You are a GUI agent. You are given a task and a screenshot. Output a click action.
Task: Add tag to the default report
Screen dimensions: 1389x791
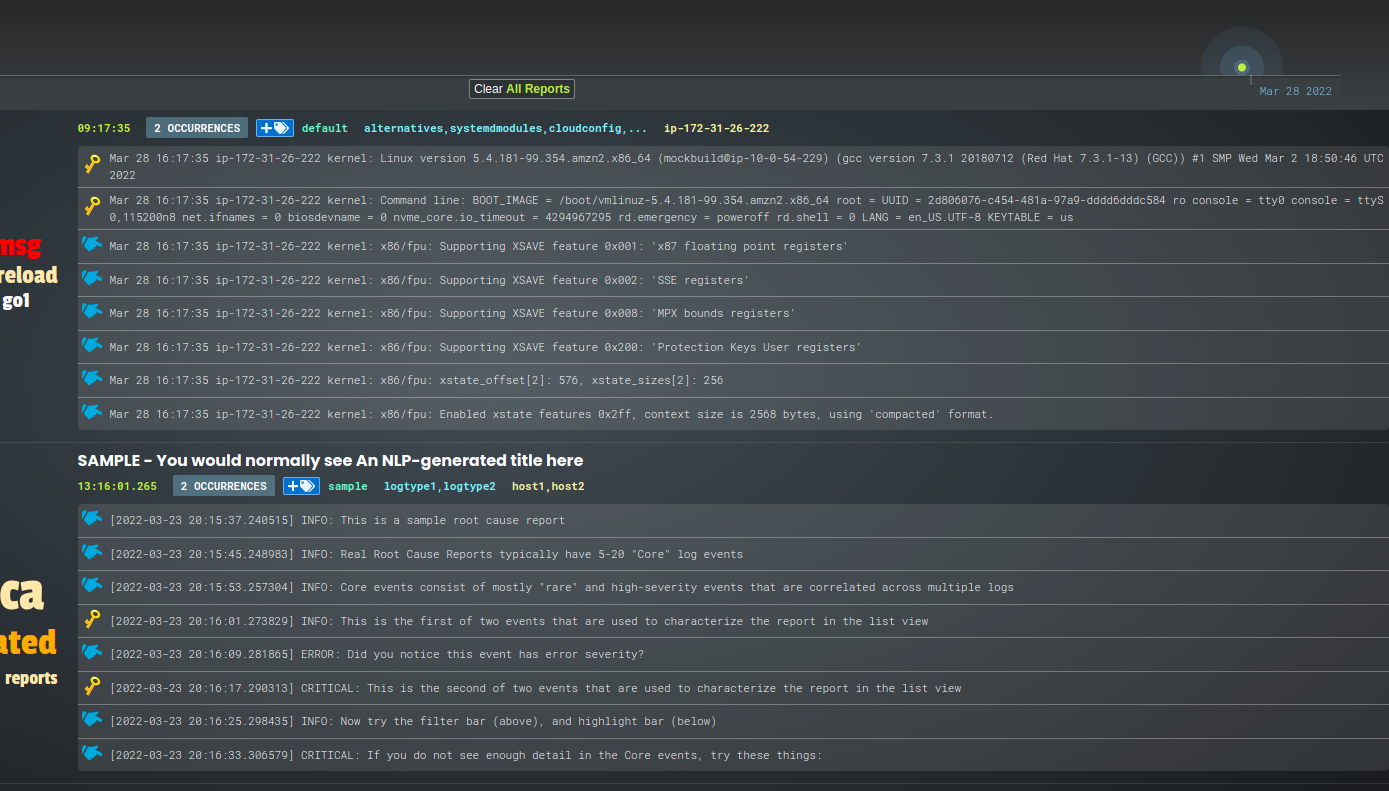click(x=274, y=128)
